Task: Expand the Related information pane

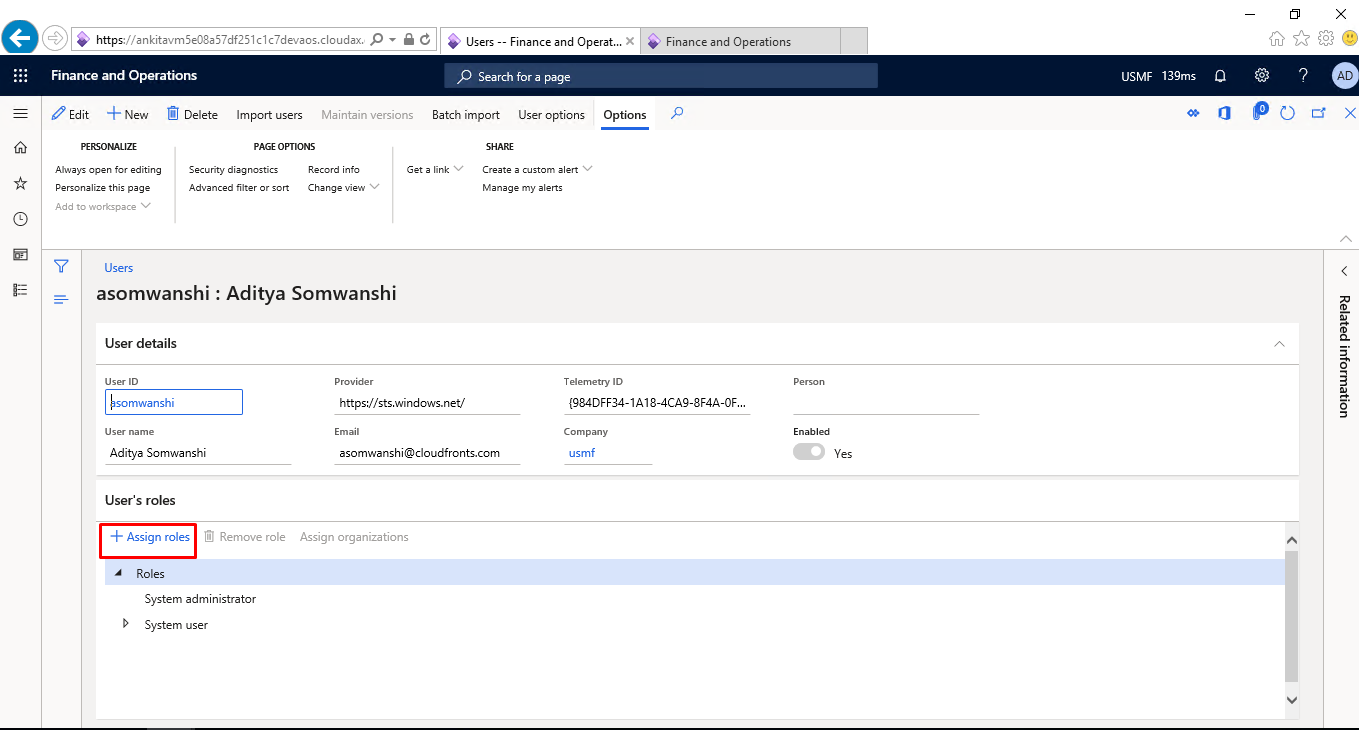Action: coord(1344,271)
